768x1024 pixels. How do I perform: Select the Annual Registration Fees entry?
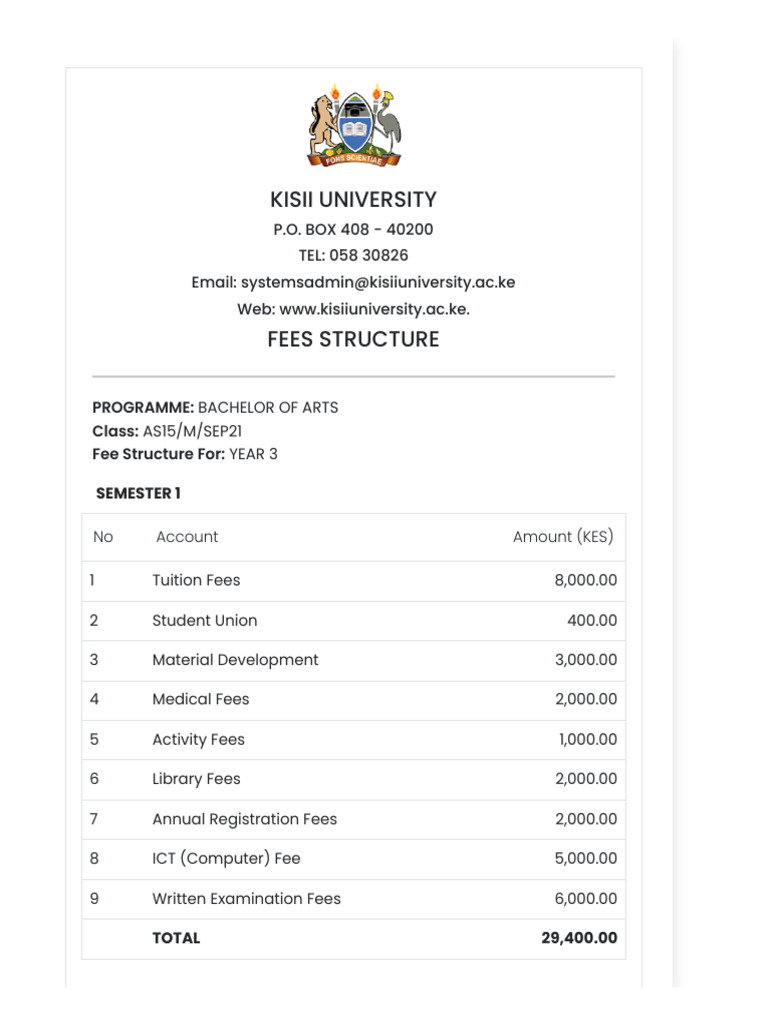pos(244,819)
